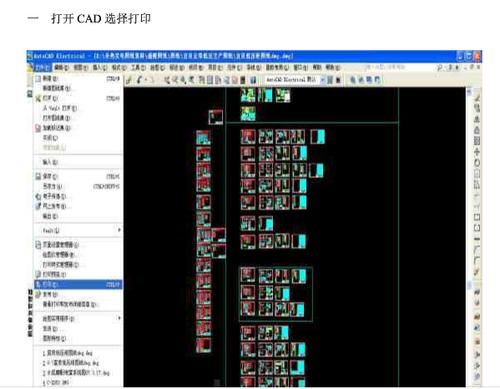Select the Mirror tool in right toolbar
Screen dimensions: 500x389
(477, 119)
